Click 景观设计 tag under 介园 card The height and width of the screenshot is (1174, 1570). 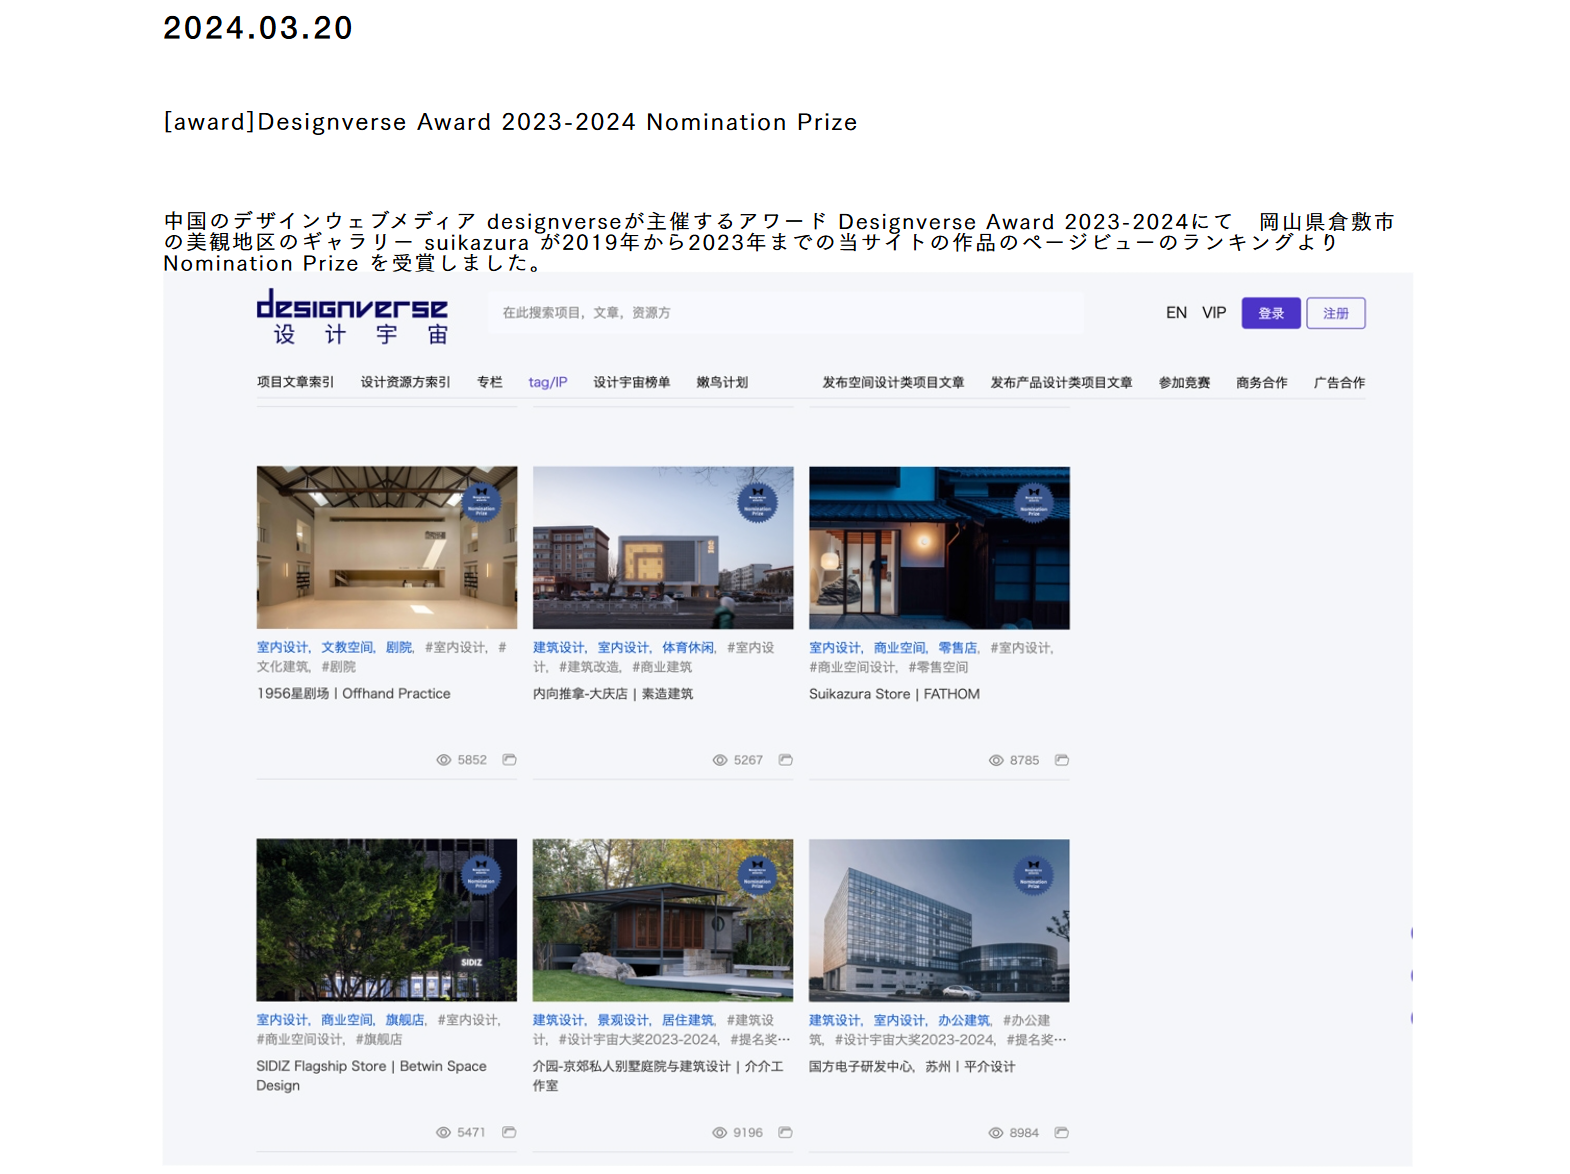[624, 1020]
